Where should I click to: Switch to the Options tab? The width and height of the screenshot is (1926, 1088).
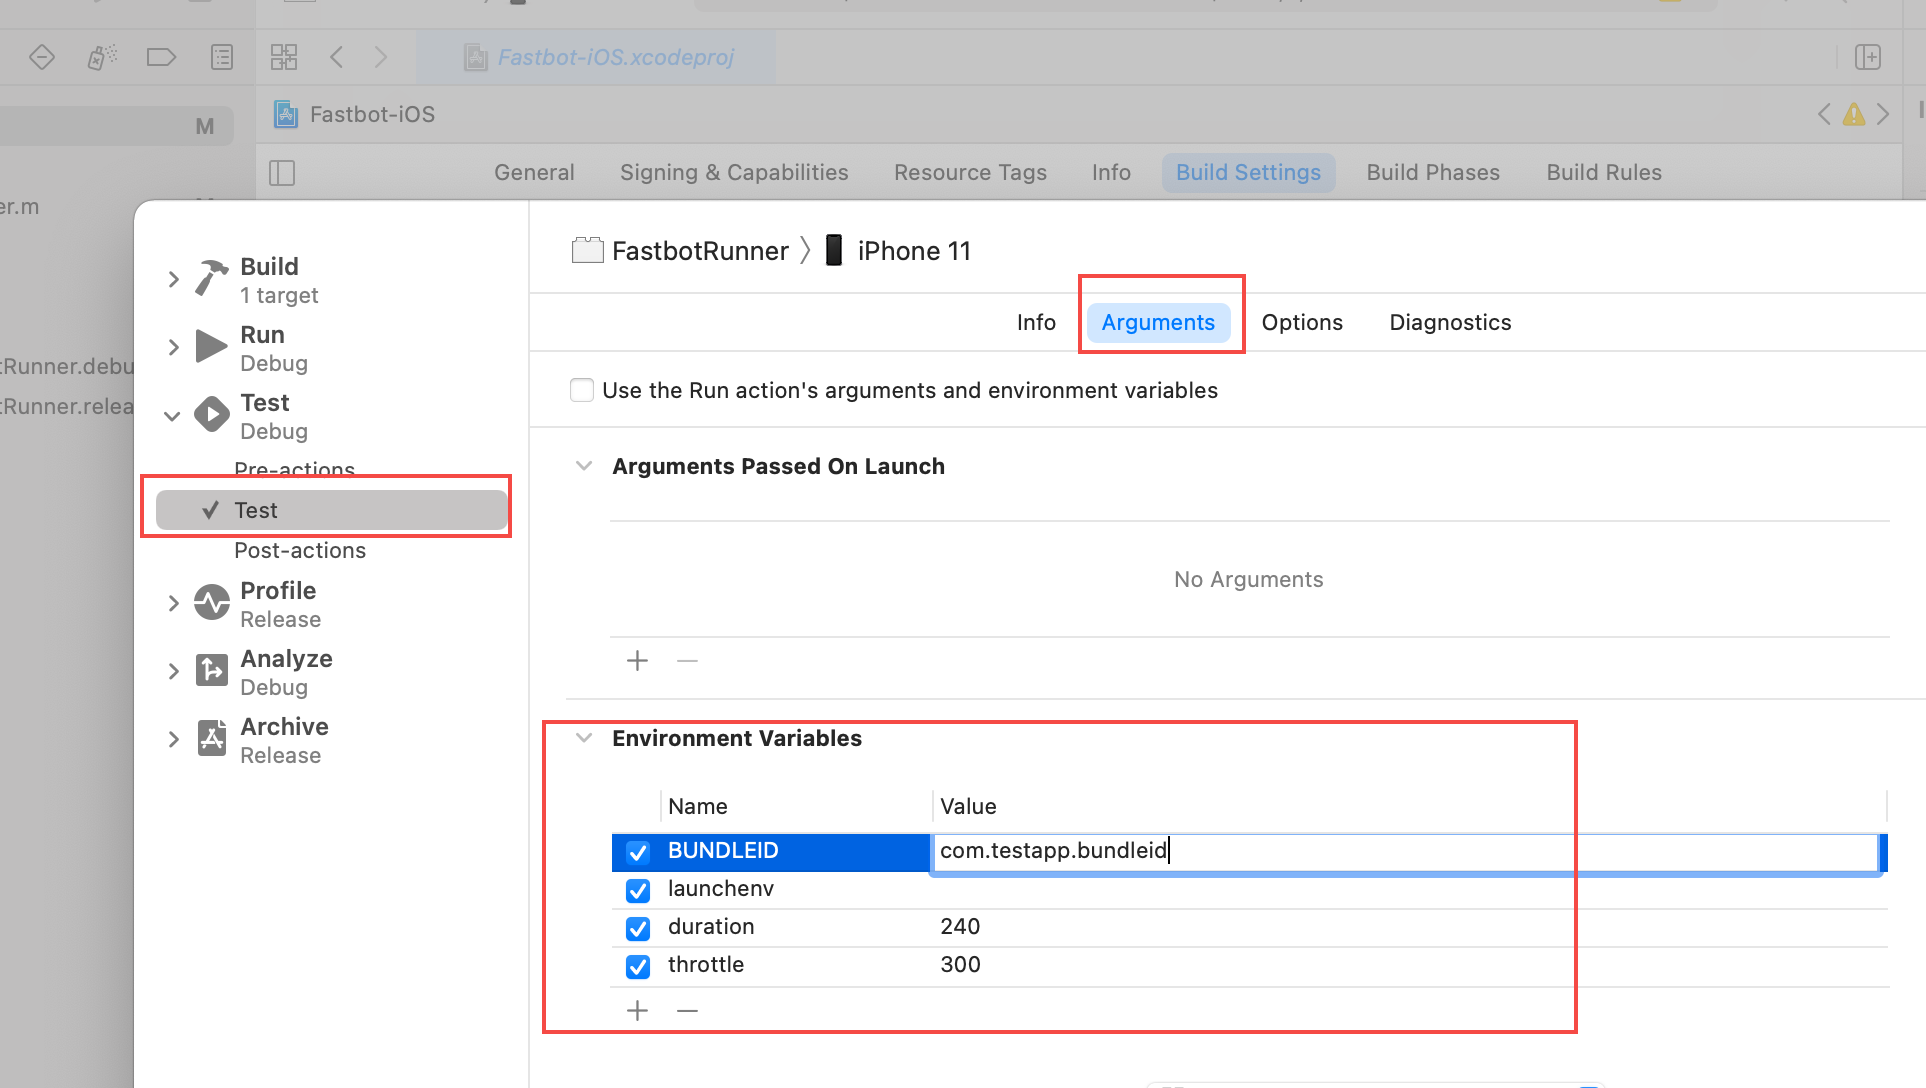click(x=1302, y=322)
